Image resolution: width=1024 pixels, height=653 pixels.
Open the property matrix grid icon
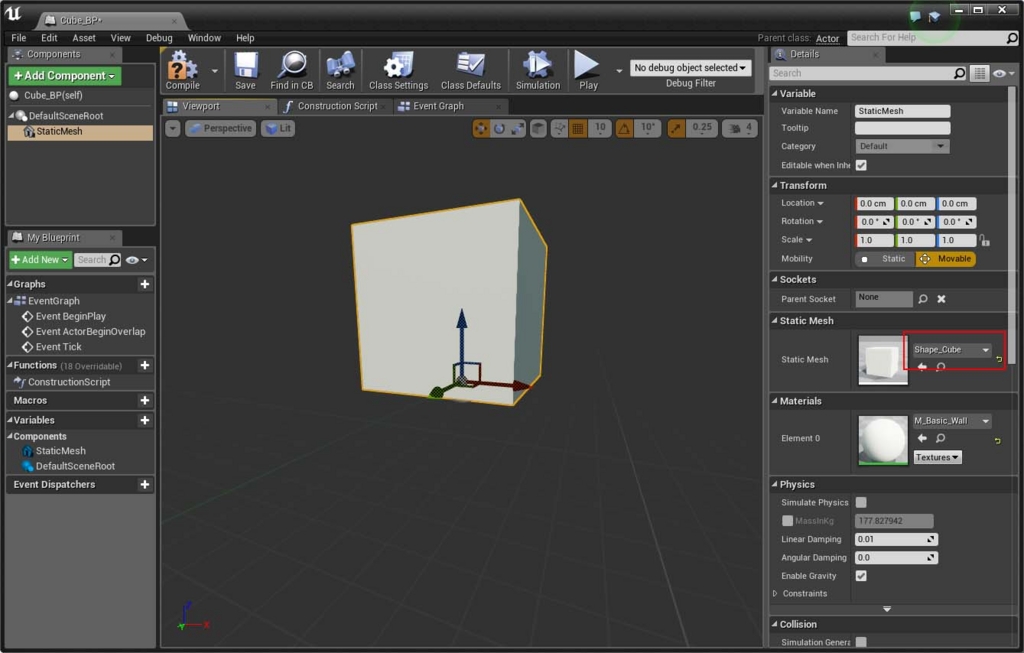[980, 73]
